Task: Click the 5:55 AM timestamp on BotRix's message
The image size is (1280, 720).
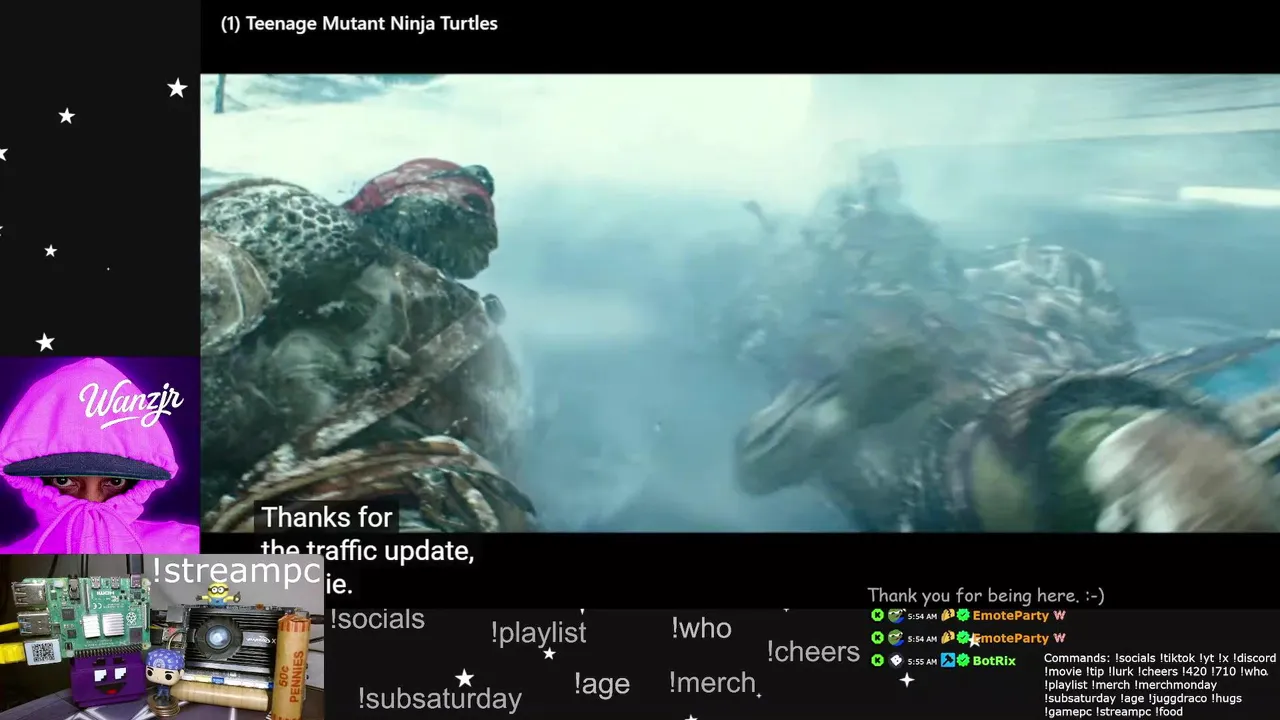Action: pos(922,661)
